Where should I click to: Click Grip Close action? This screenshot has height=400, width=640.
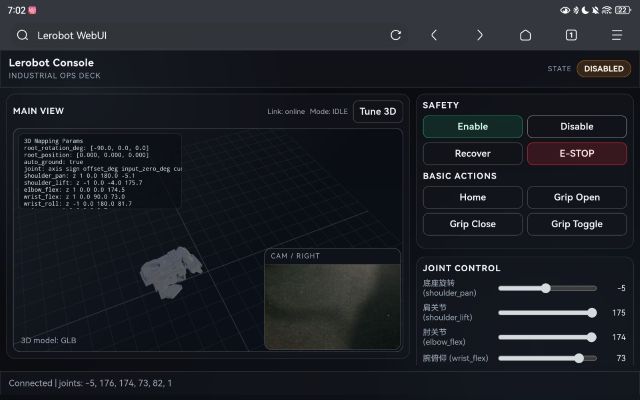point(472,224)
